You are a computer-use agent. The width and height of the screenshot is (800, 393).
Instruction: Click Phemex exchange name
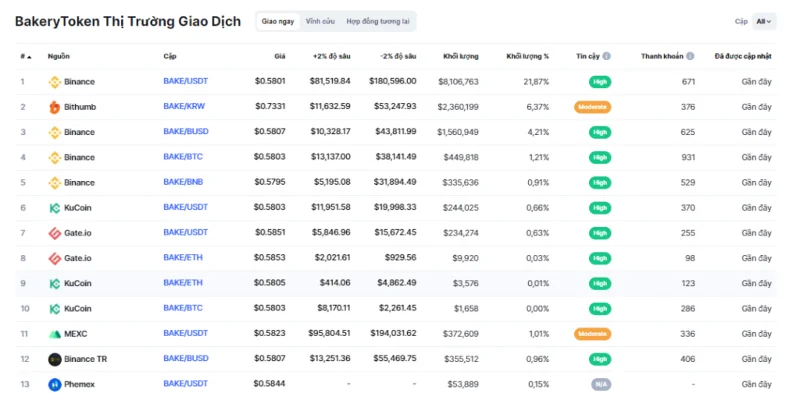click(80, 384)
